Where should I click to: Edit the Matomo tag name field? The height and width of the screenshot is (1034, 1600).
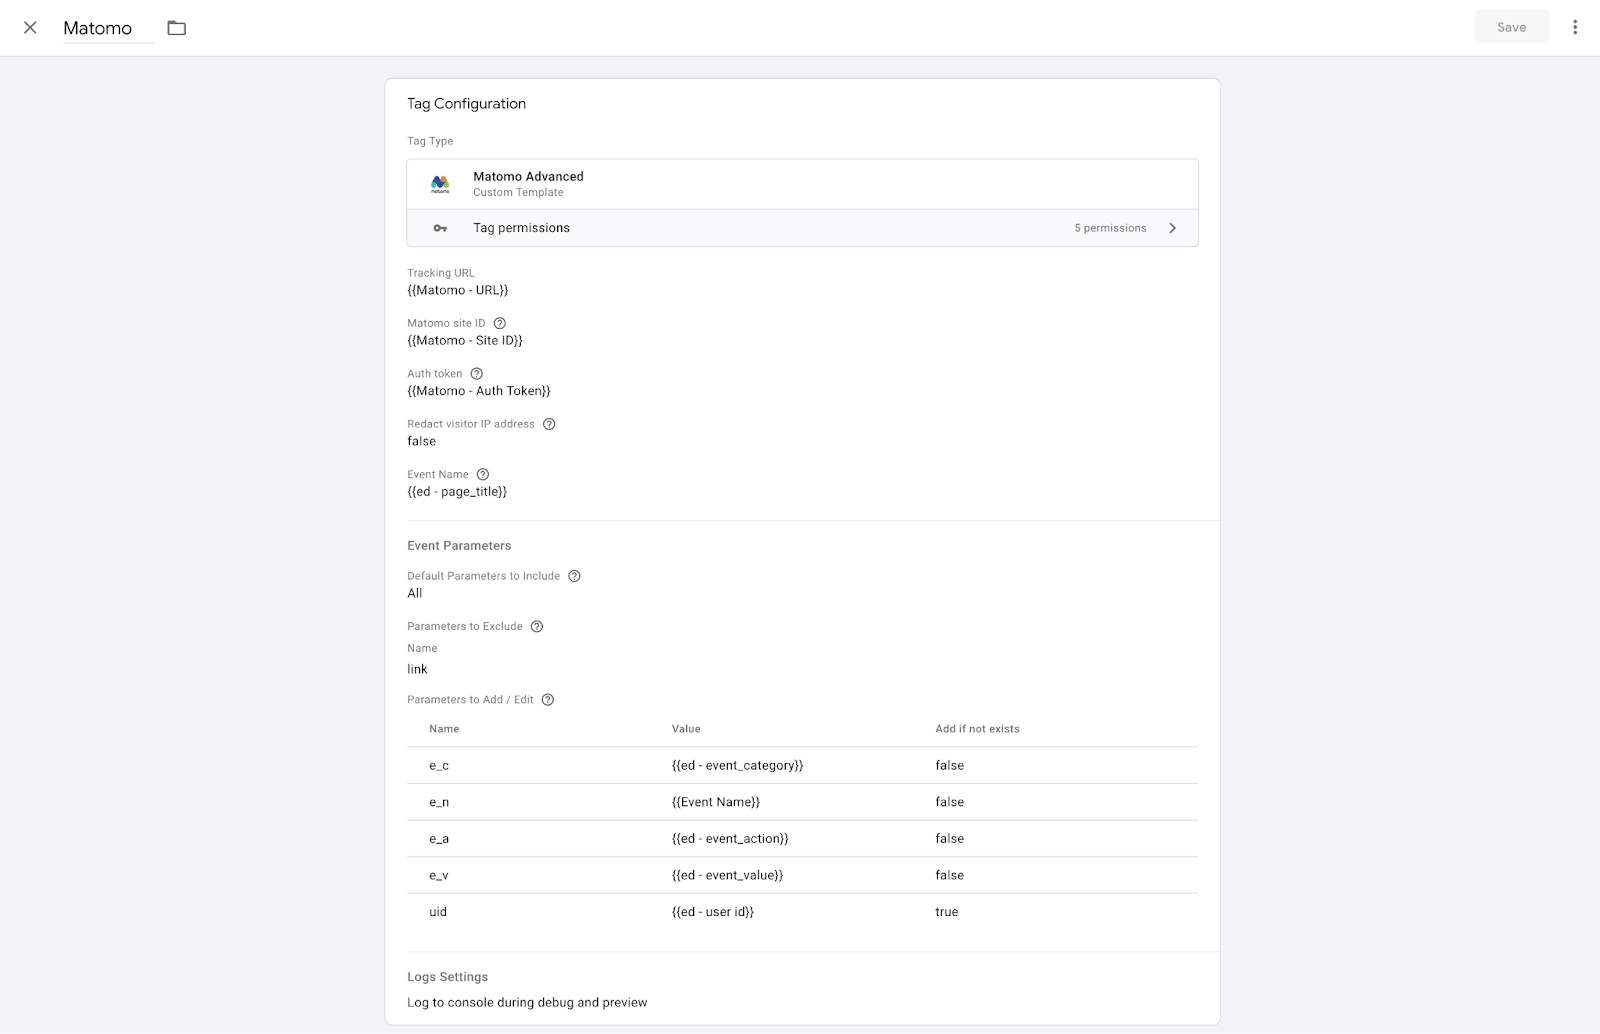point(108,28)
